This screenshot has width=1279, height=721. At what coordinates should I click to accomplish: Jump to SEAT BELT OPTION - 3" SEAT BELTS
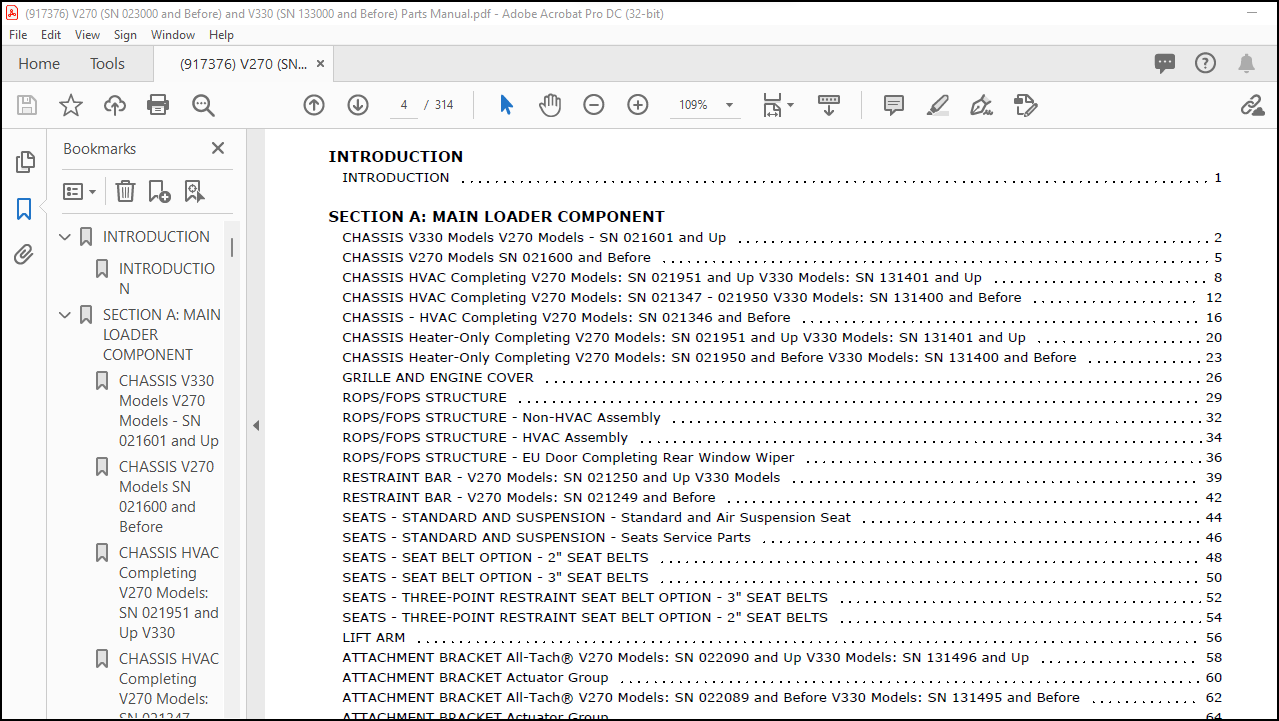(495, 578)
